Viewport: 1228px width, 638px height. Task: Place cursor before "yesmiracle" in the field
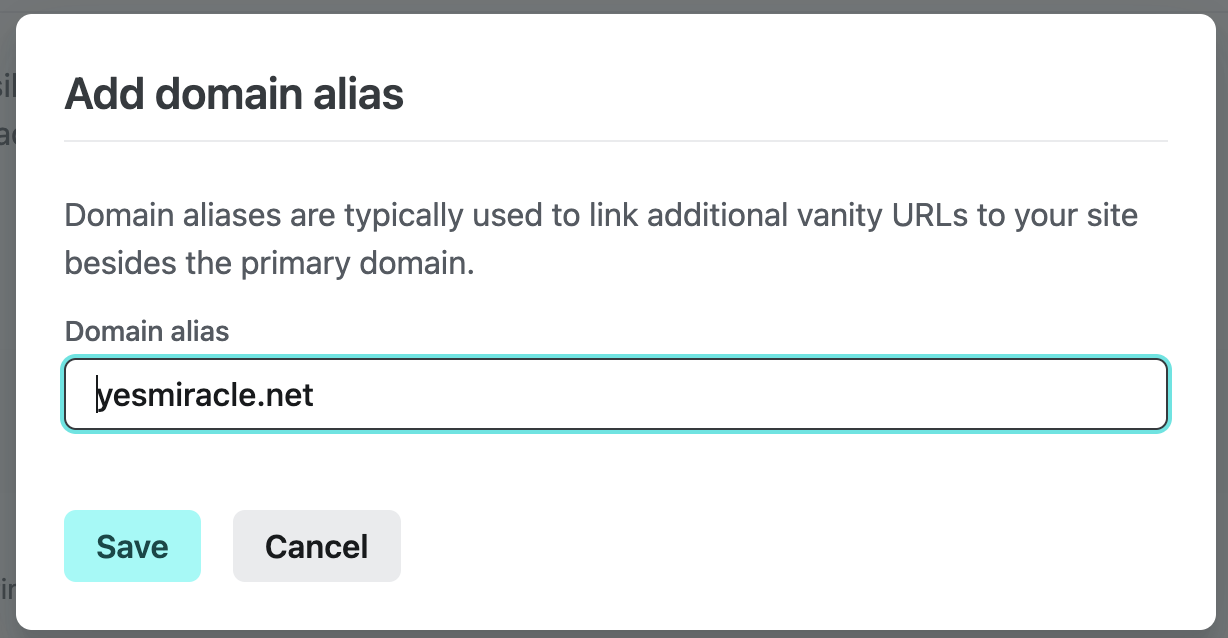coord(96,395)
